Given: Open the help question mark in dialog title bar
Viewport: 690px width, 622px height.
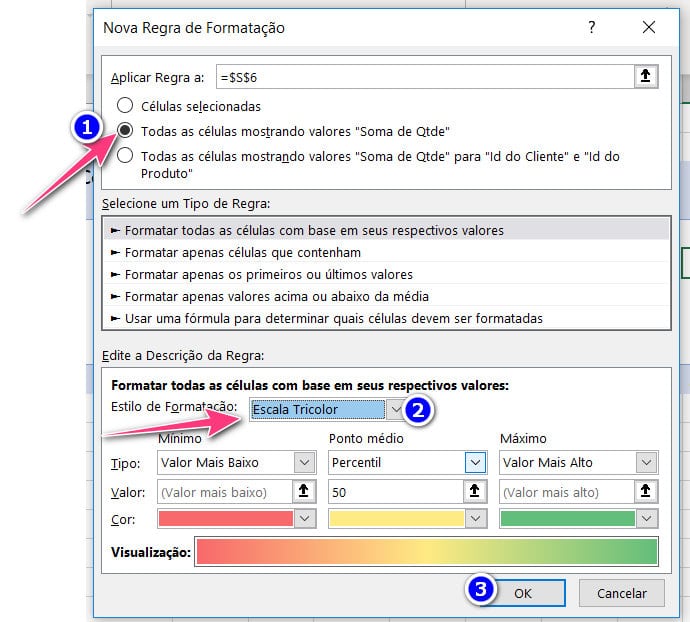Looking at the screenshot, I should pos(592,27).
